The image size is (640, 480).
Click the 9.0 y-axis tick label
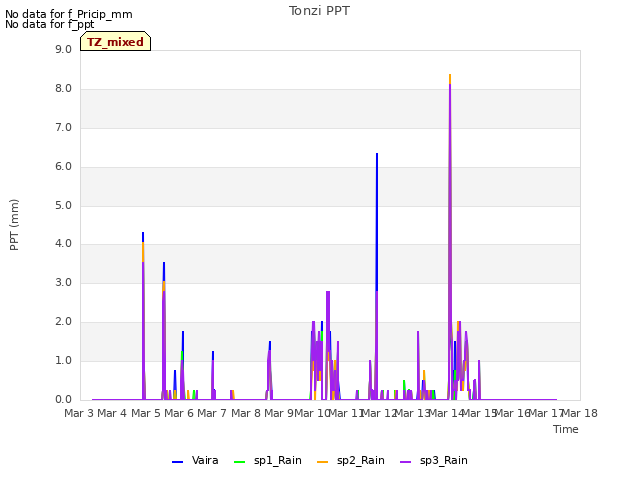tap(63, 49)
